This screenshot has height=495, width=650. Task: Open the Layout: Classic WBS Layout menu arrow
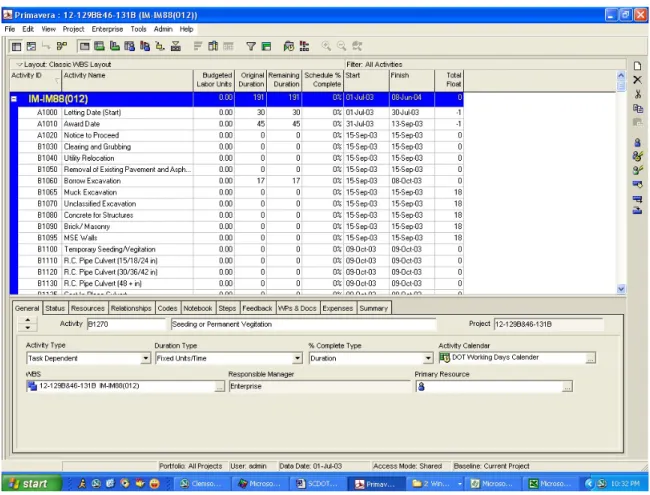click(19, 65)
